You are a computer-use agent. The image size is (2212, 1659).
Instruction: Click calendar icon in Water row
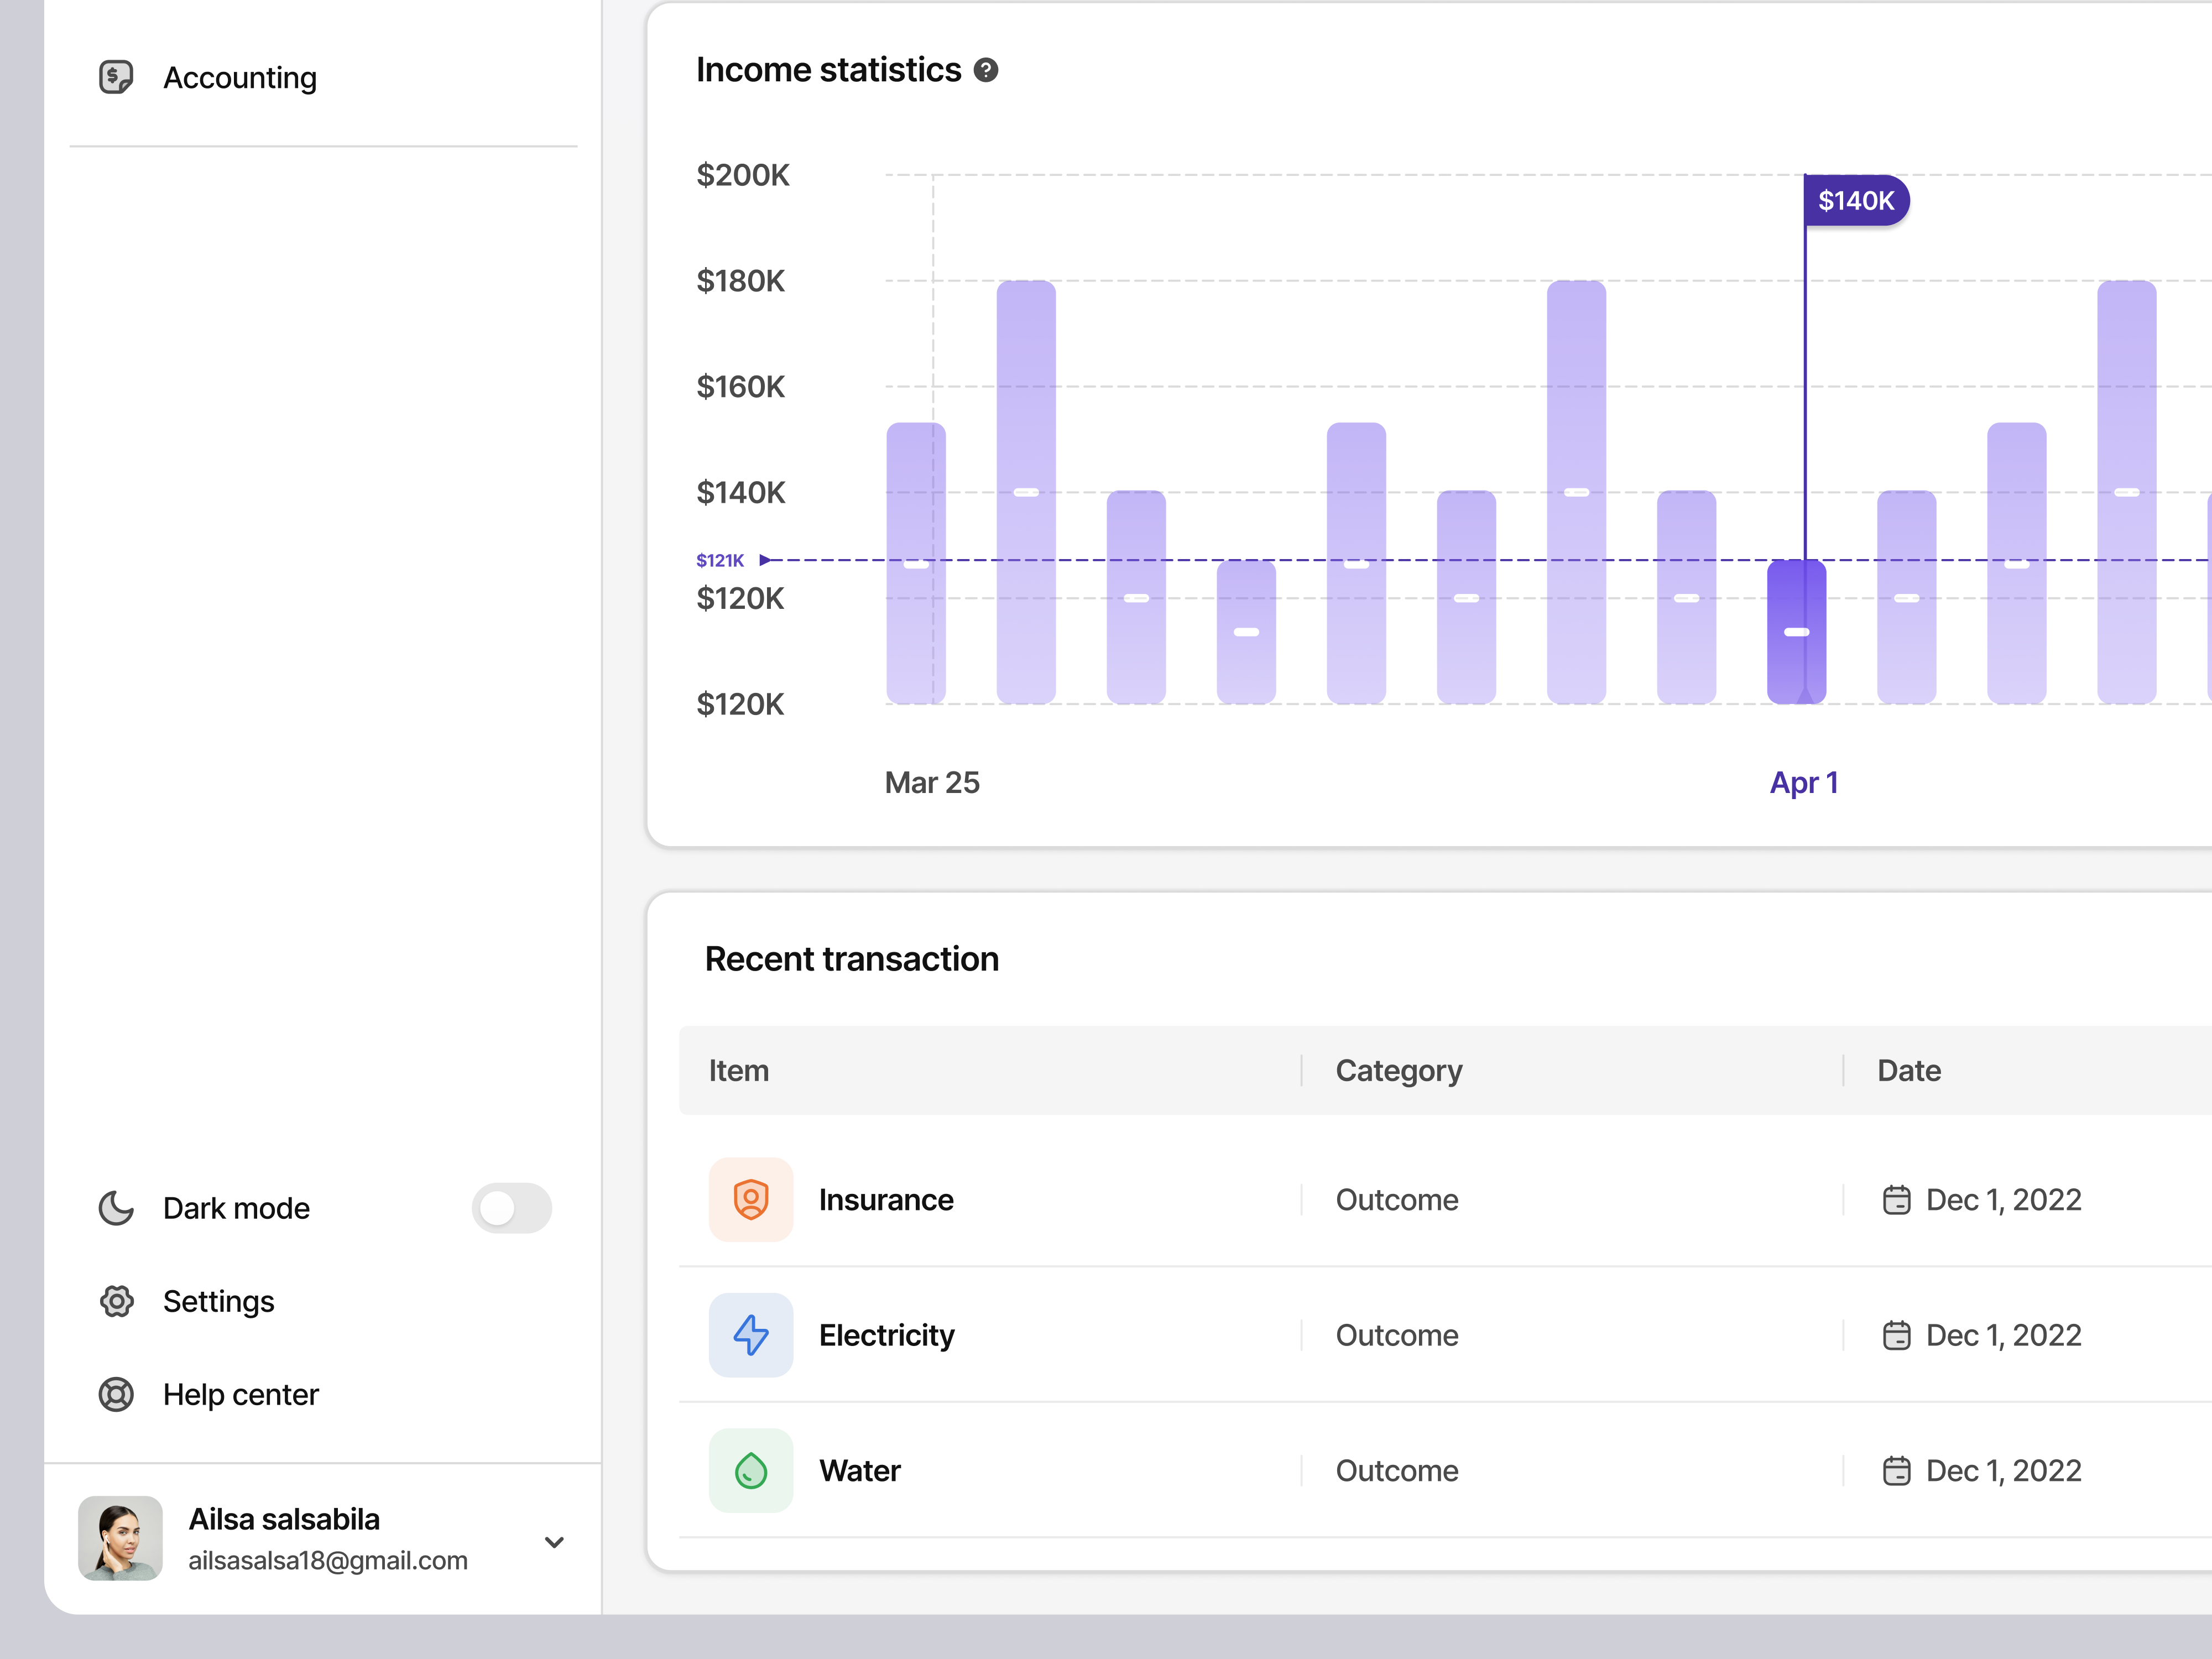[x=1896, y=1470]
